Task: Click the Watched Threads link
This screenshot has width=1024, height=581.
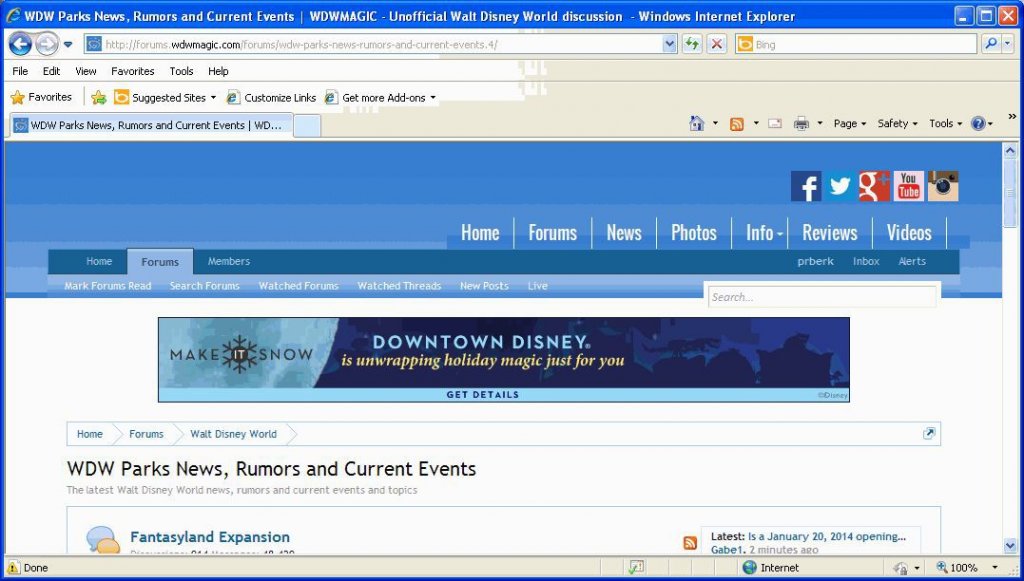Action: point(399,286)
